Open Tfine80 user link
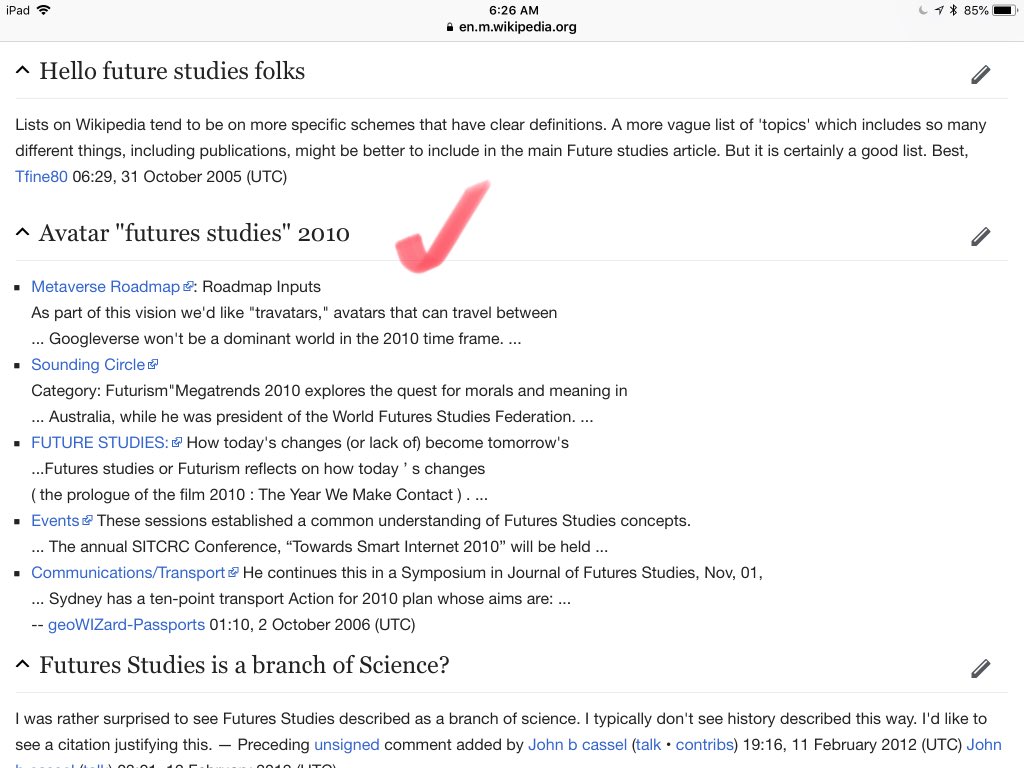1024x768 pixels. coord(41,176)
